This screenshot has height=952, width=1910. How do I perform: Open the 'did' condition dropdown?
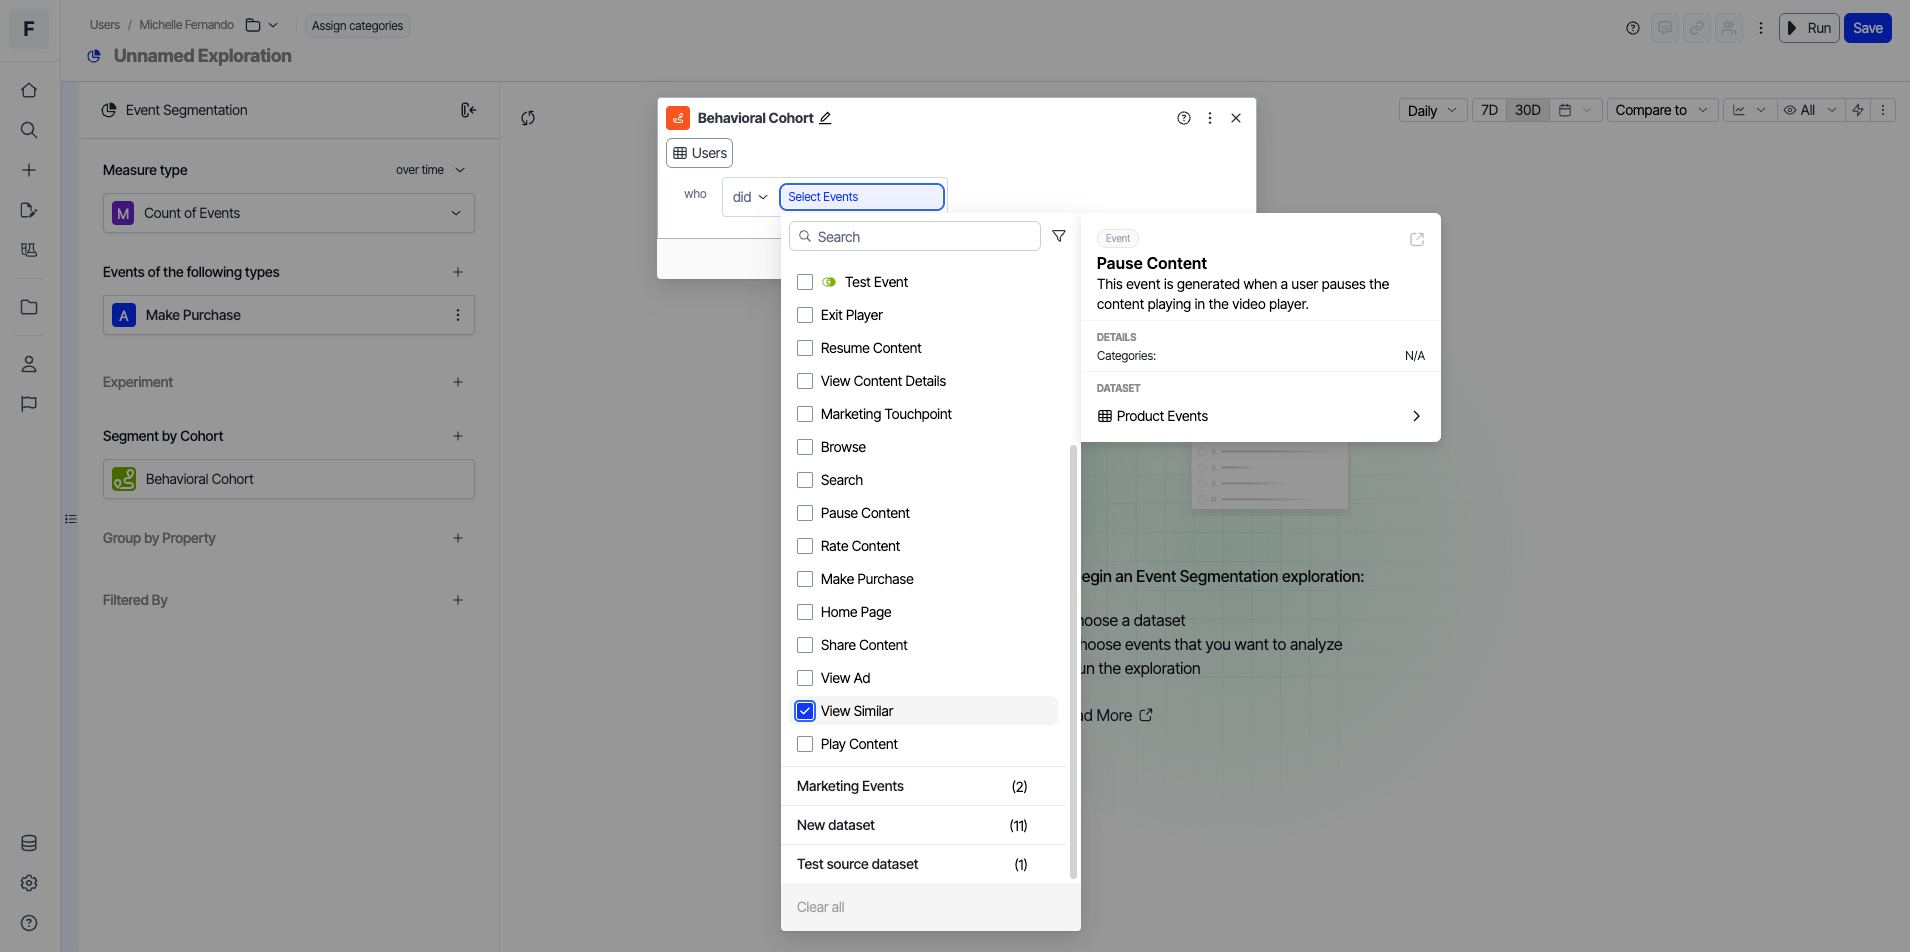pos(749,197)
